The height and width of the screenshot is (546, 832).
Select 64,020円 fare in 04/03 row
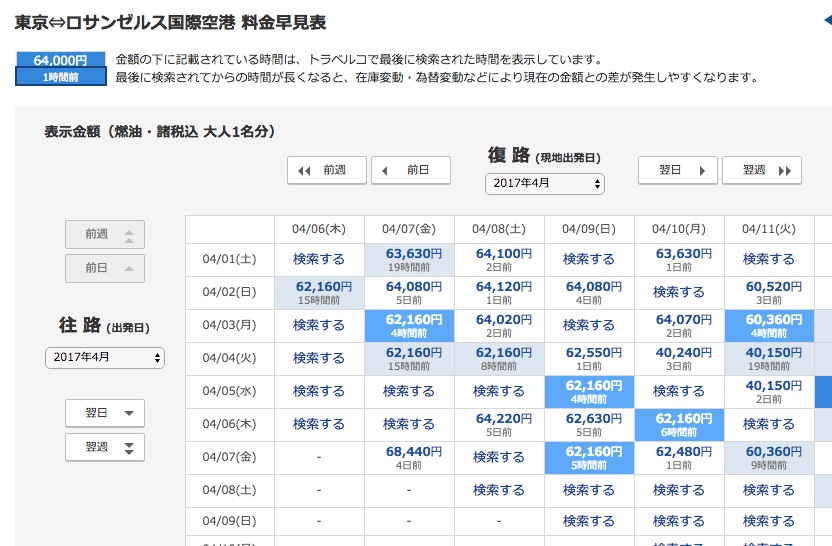[499, 326]
